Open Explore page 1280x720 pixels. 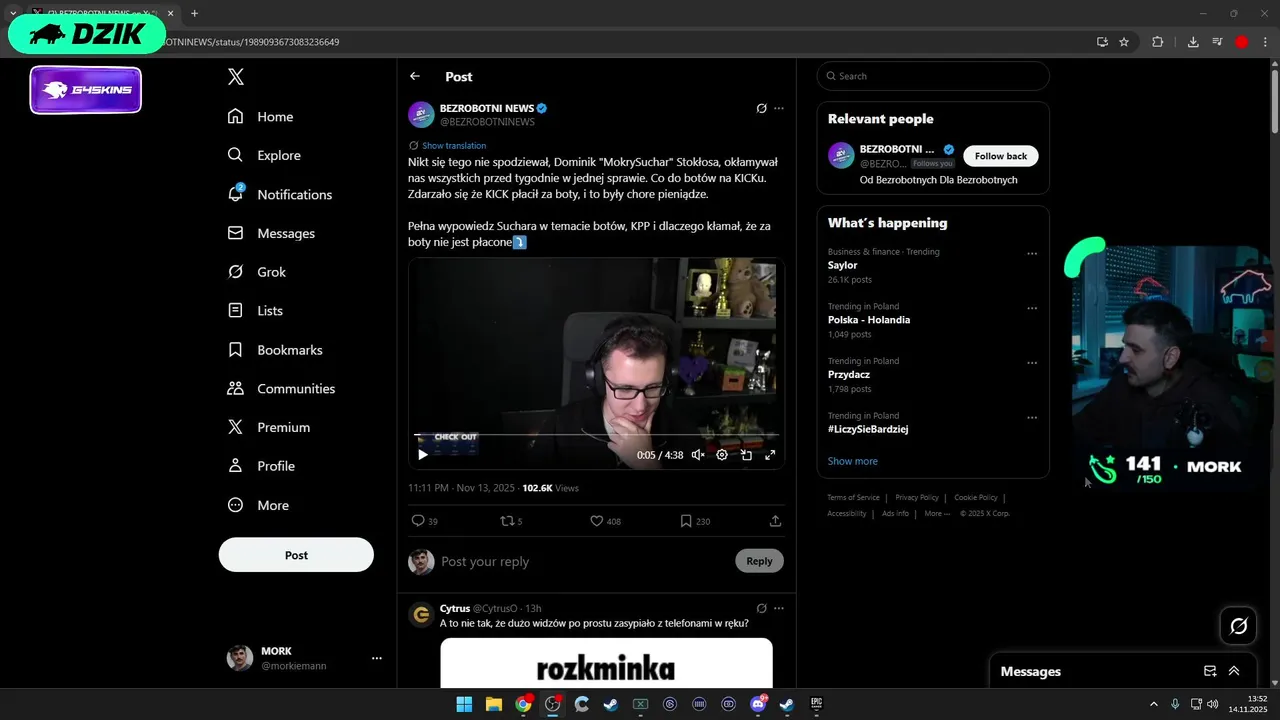click(264, 155)
